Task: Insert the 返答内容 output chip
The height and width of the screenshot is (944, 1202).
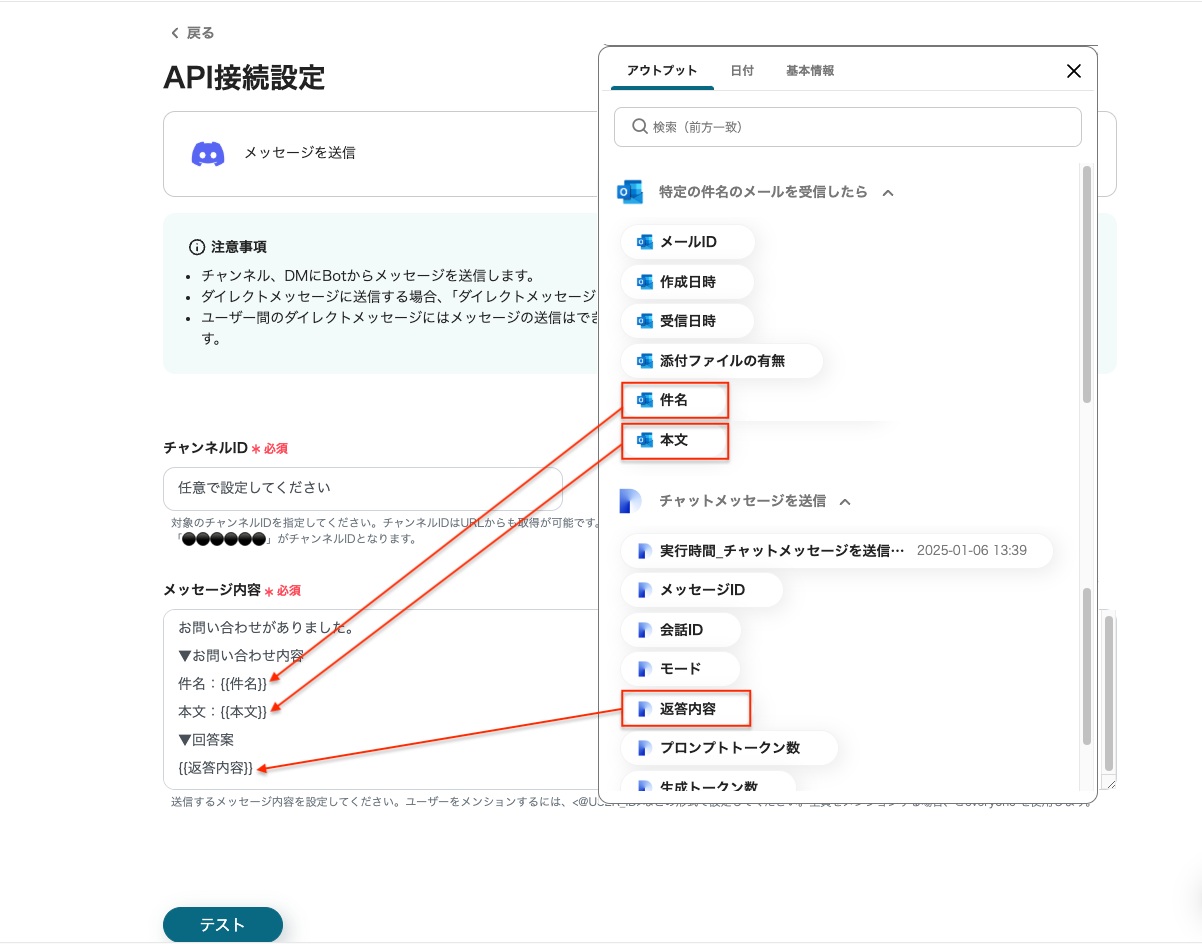Action: pyautogui.click(x=686, y=709)
